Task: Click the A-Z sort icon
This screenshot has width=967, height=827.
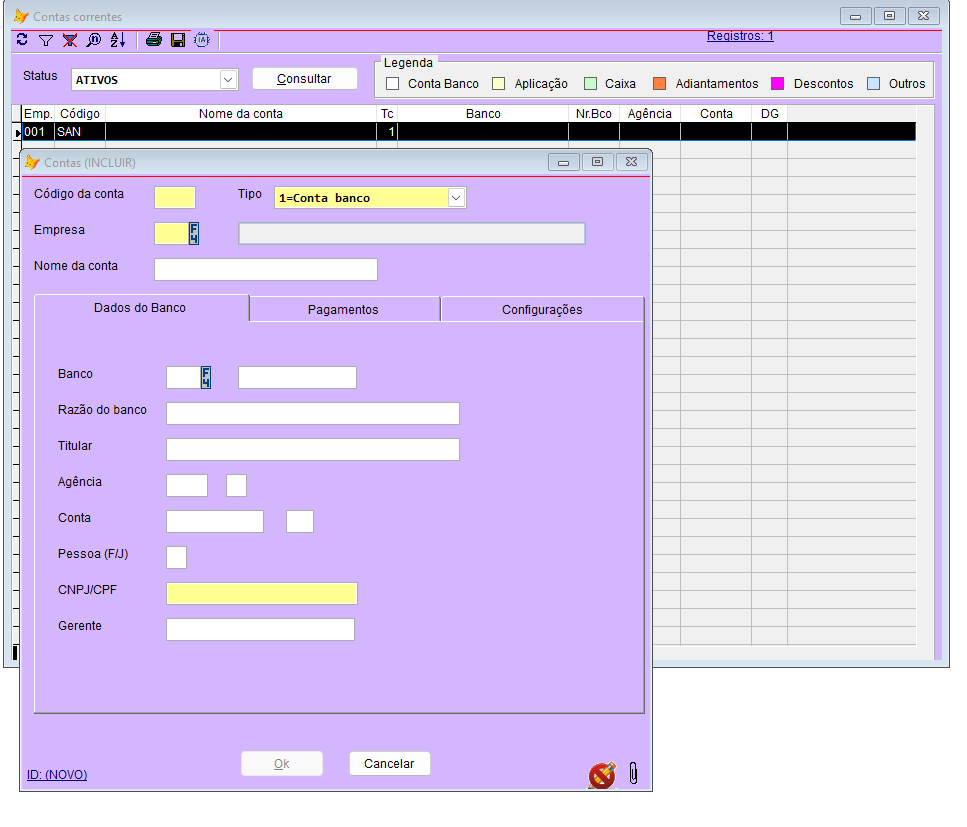Action: (x=118, y=40)
